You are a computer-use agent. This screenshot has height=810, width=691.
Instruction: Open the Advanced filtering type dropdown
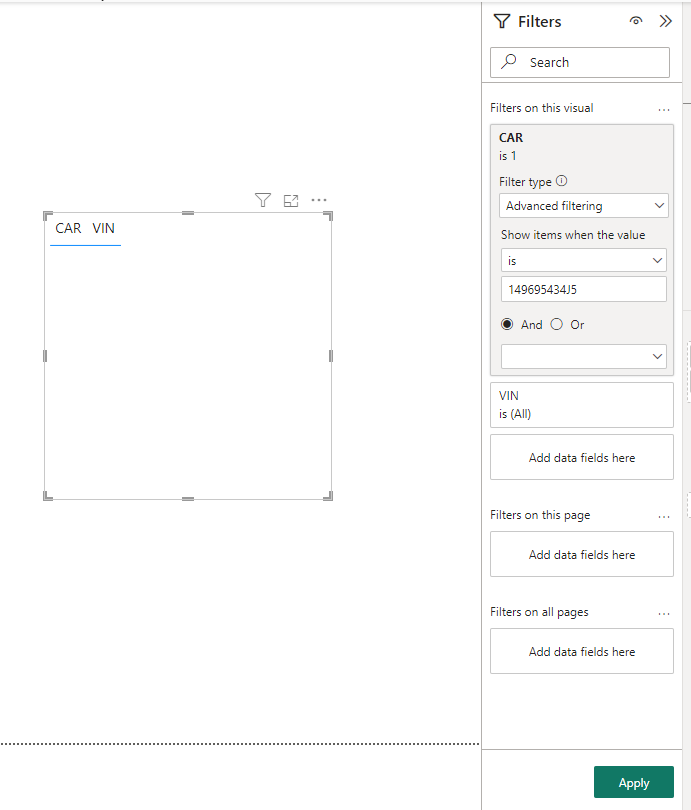tap(584, 206)
